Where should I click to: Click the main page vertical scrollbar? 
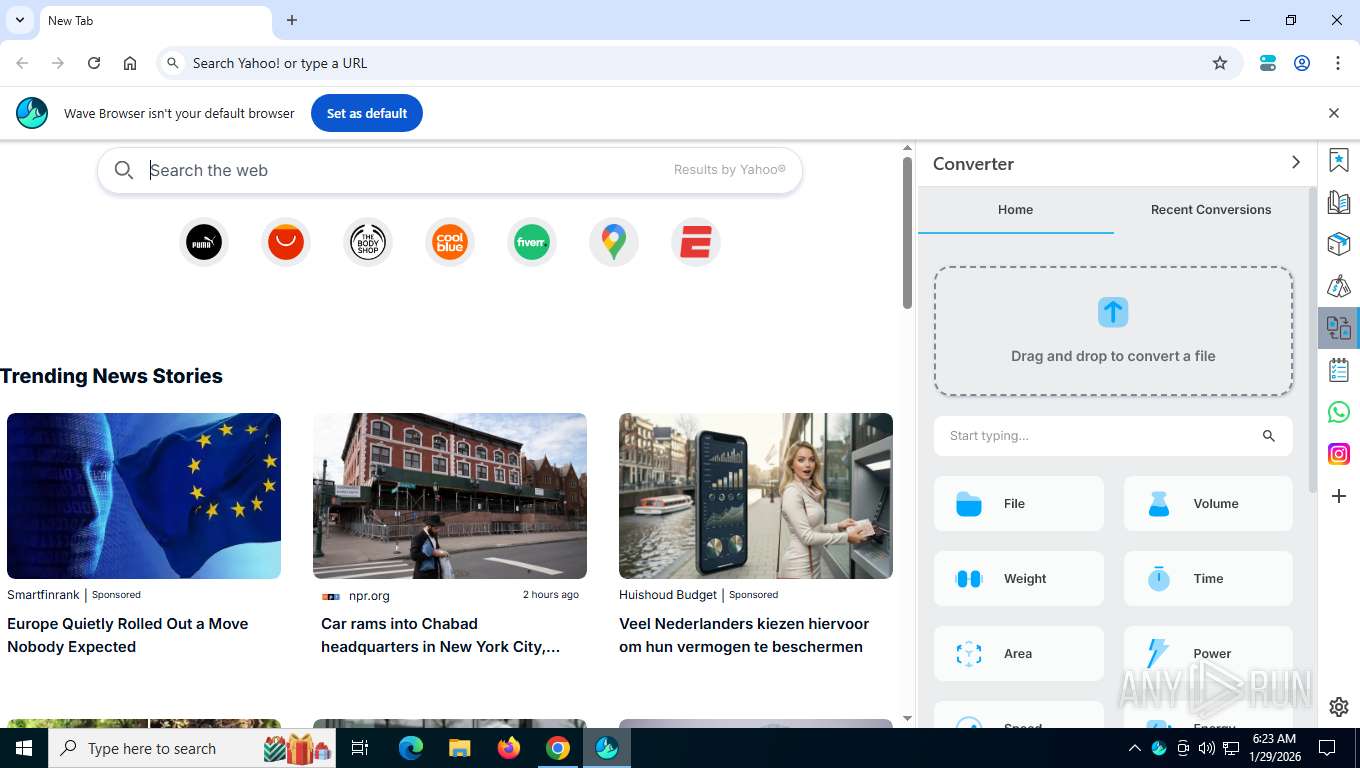[x=907, y=232]
